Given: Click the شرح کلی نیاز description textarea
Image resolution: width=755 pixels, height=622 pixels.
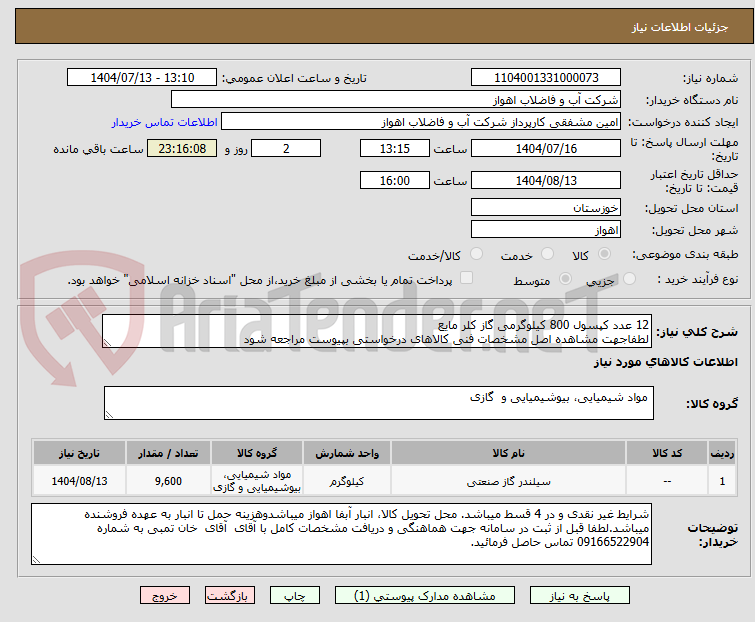Looking at the screenshot, I should [377, 331].
